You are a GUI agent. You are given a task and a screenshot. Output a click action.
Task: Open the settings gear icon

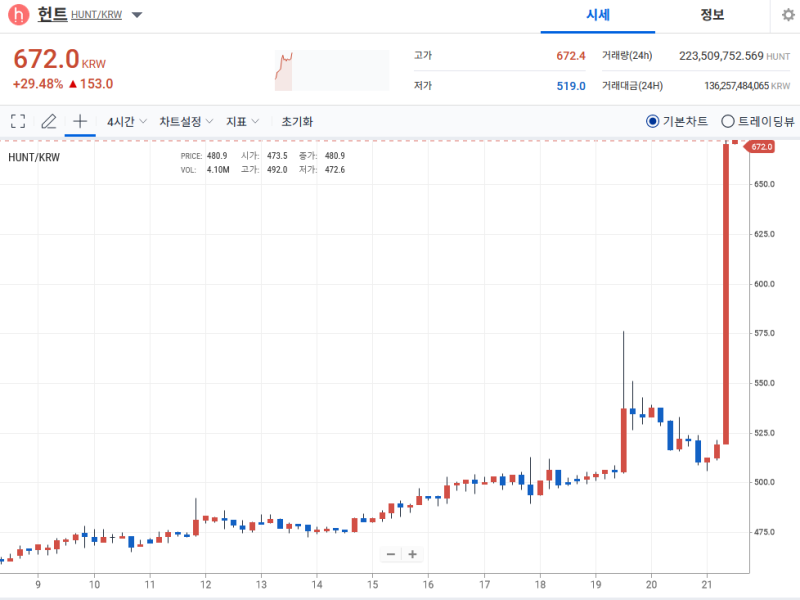click(788, 15)
